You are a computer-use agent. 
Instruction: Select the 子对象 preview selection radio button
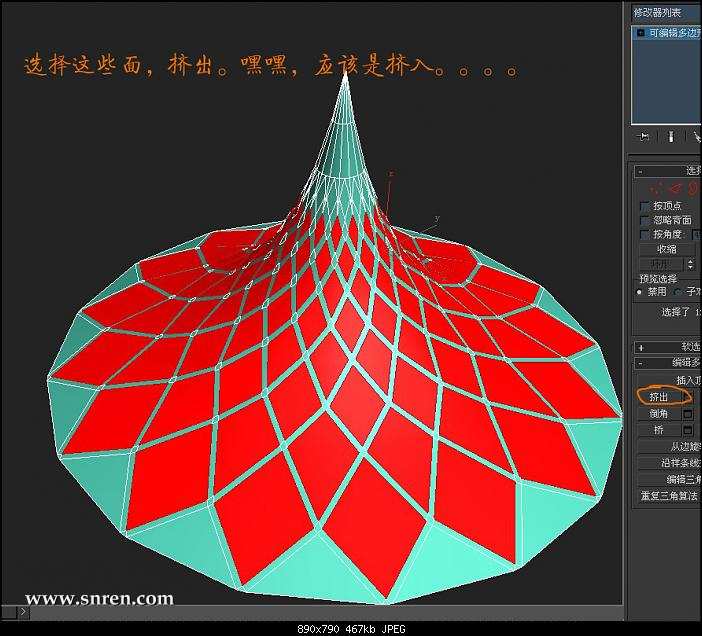pyautogui.click(x=678, y=292)
